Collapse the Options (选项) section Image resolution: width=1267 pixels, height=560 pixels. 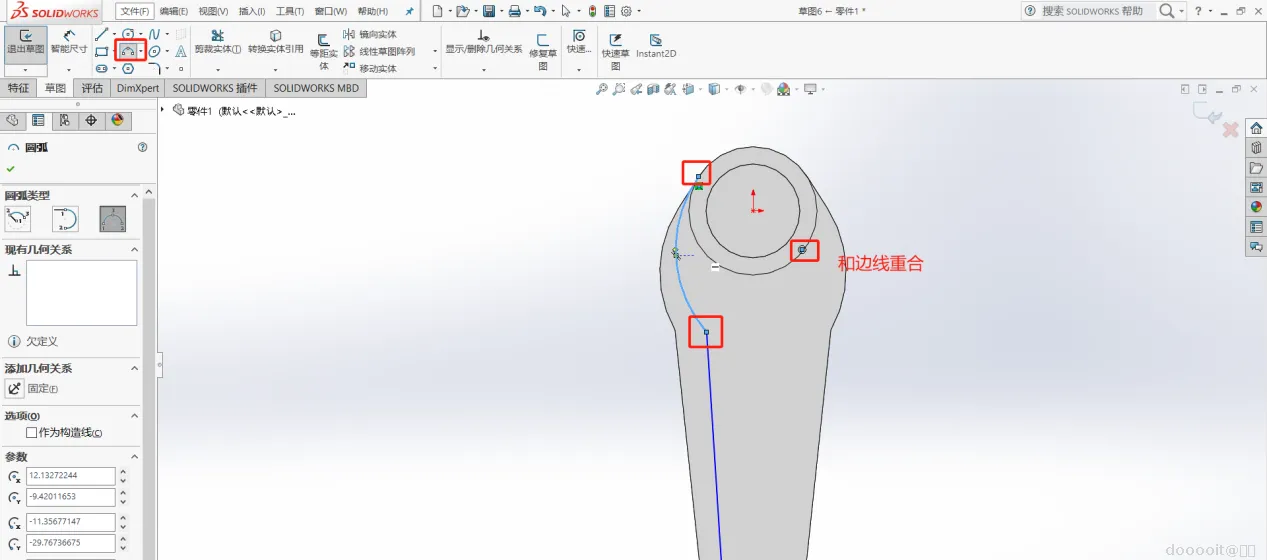[135, 415]
